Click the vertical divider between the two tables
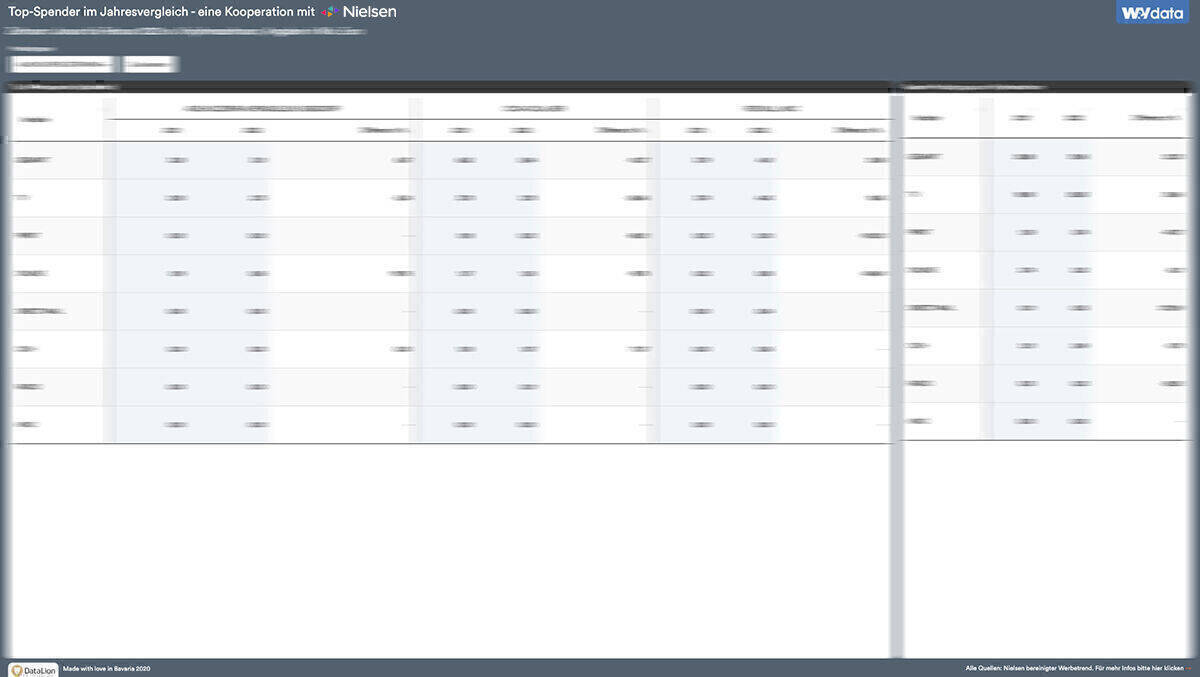 [x=897, y=370]
